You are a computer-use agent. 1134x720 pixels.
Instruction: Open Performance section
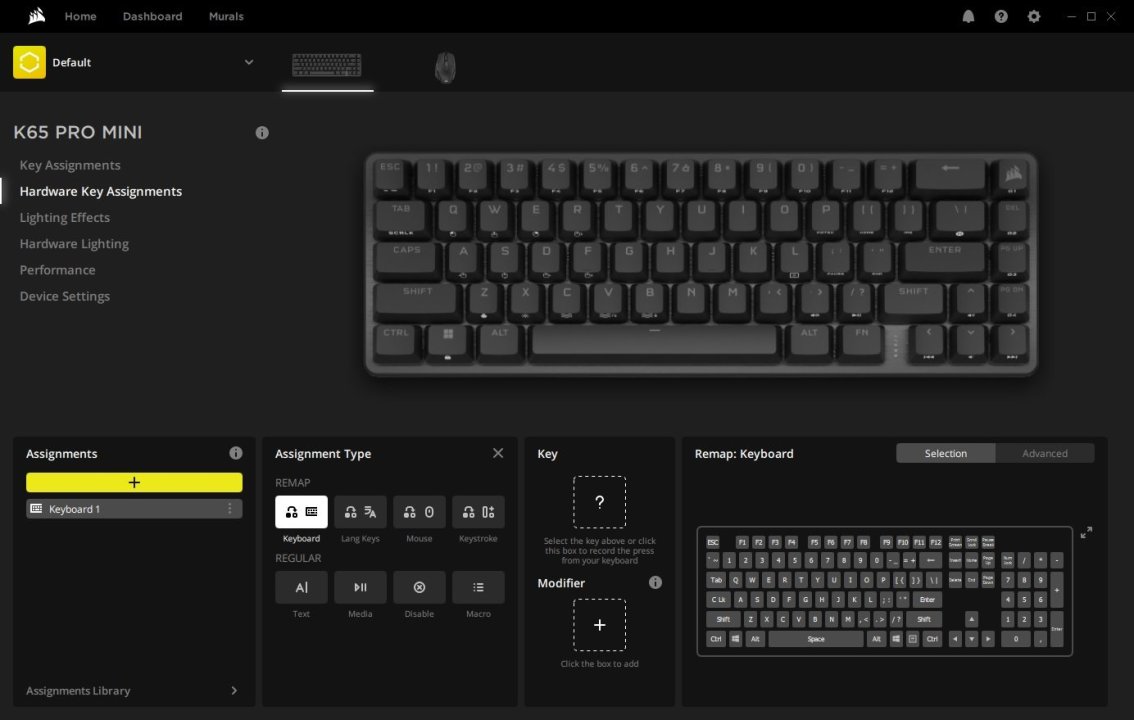tap(57, 270)
